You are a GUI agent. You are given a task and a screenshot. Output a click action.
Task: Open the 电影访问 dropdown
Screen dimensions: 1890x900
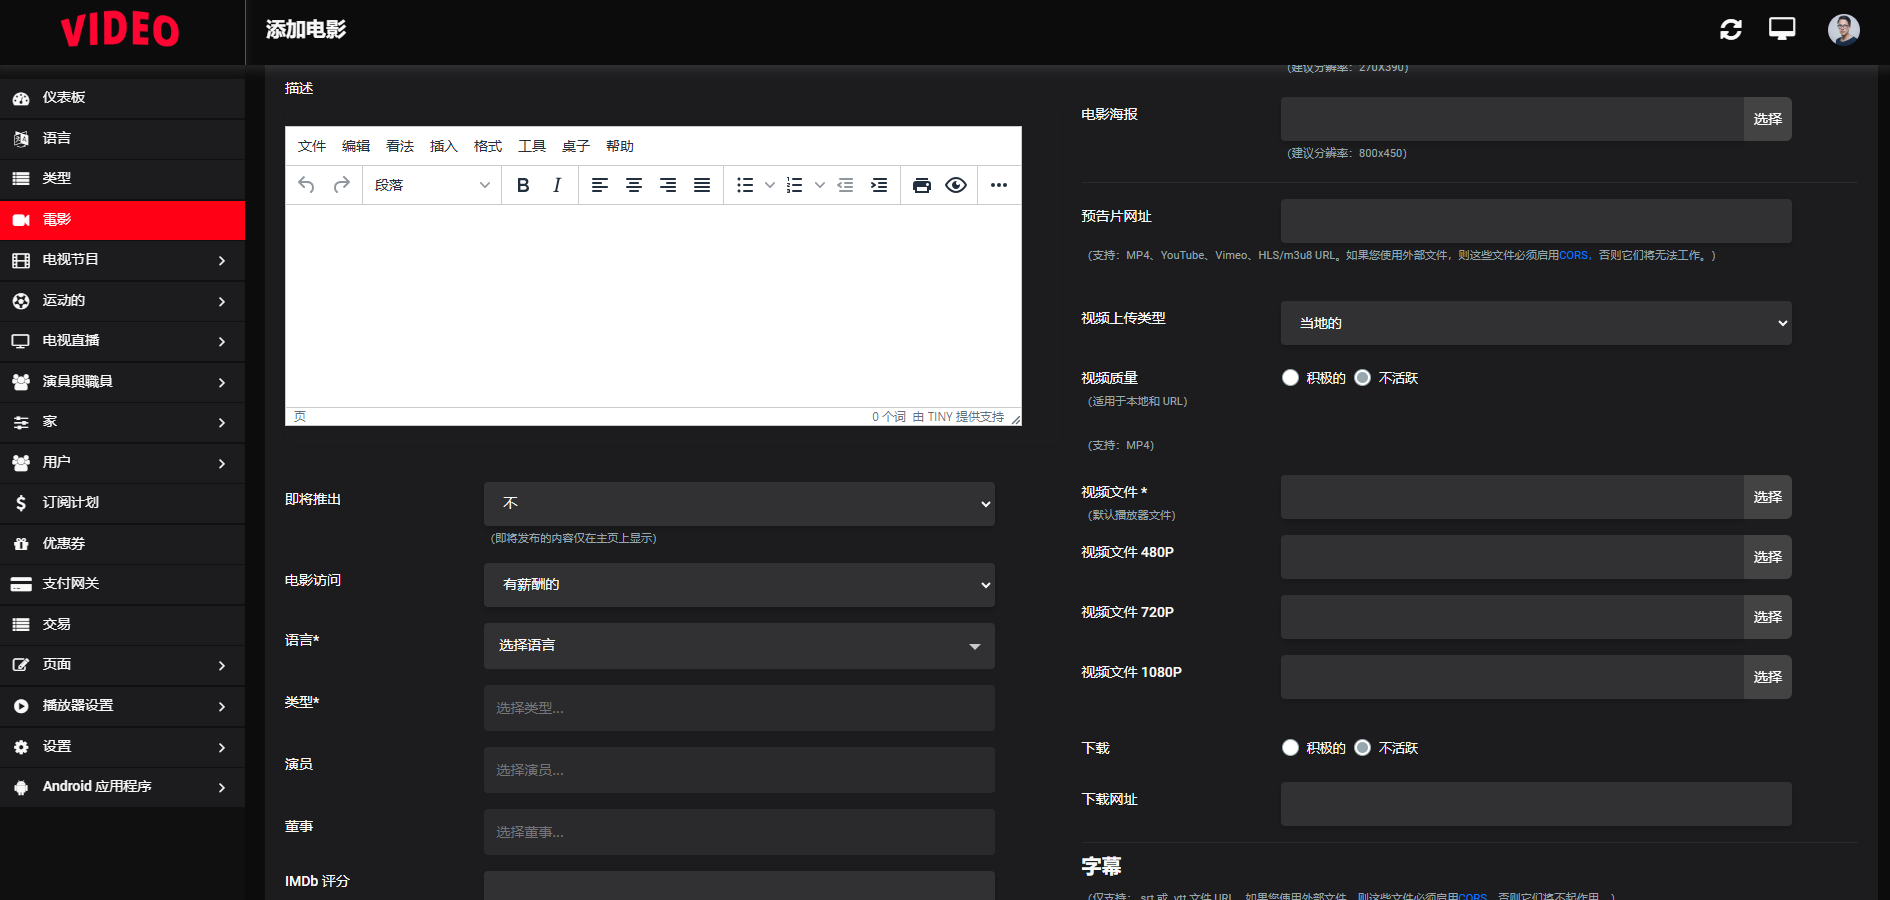click(738, 585)
